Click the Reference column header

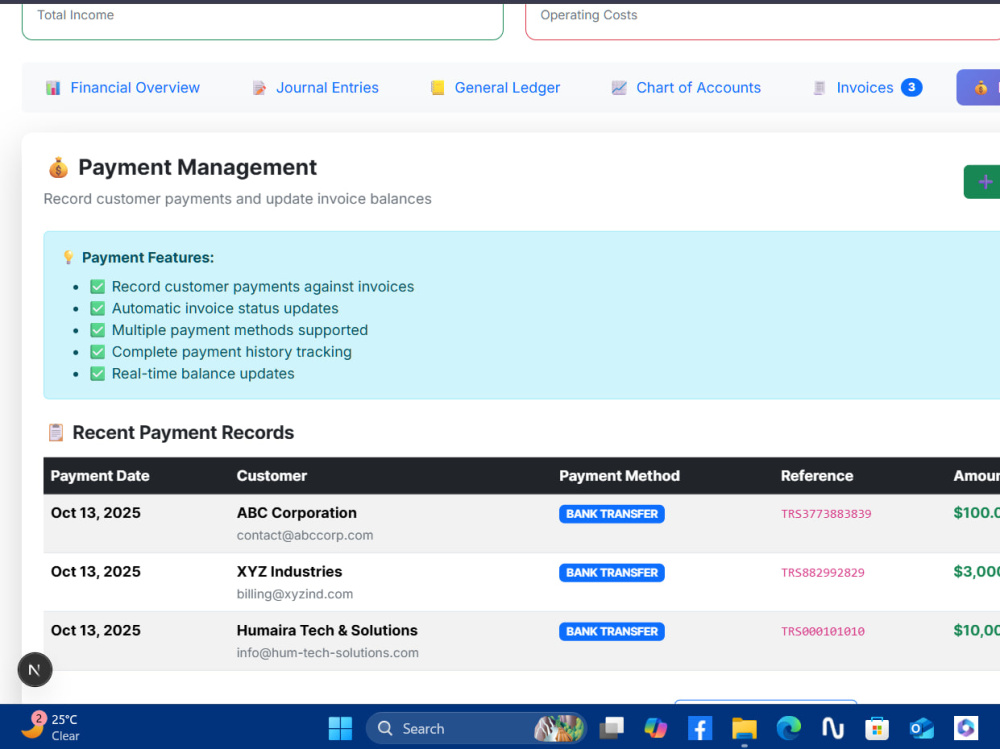817,476
